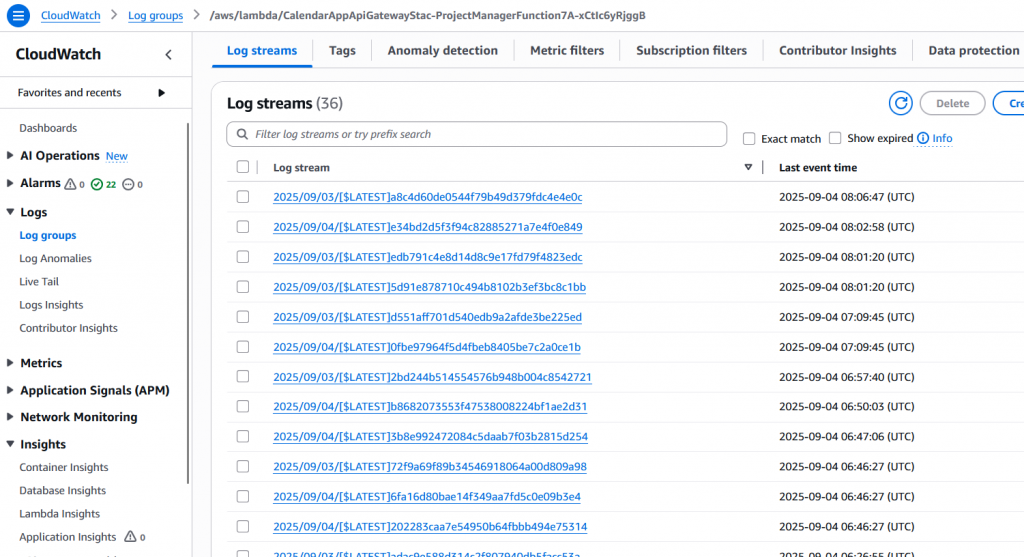Check the 0fbe97964f5d4fbe stream row
Screen dimensions: 1024x557
pos(243,347)
